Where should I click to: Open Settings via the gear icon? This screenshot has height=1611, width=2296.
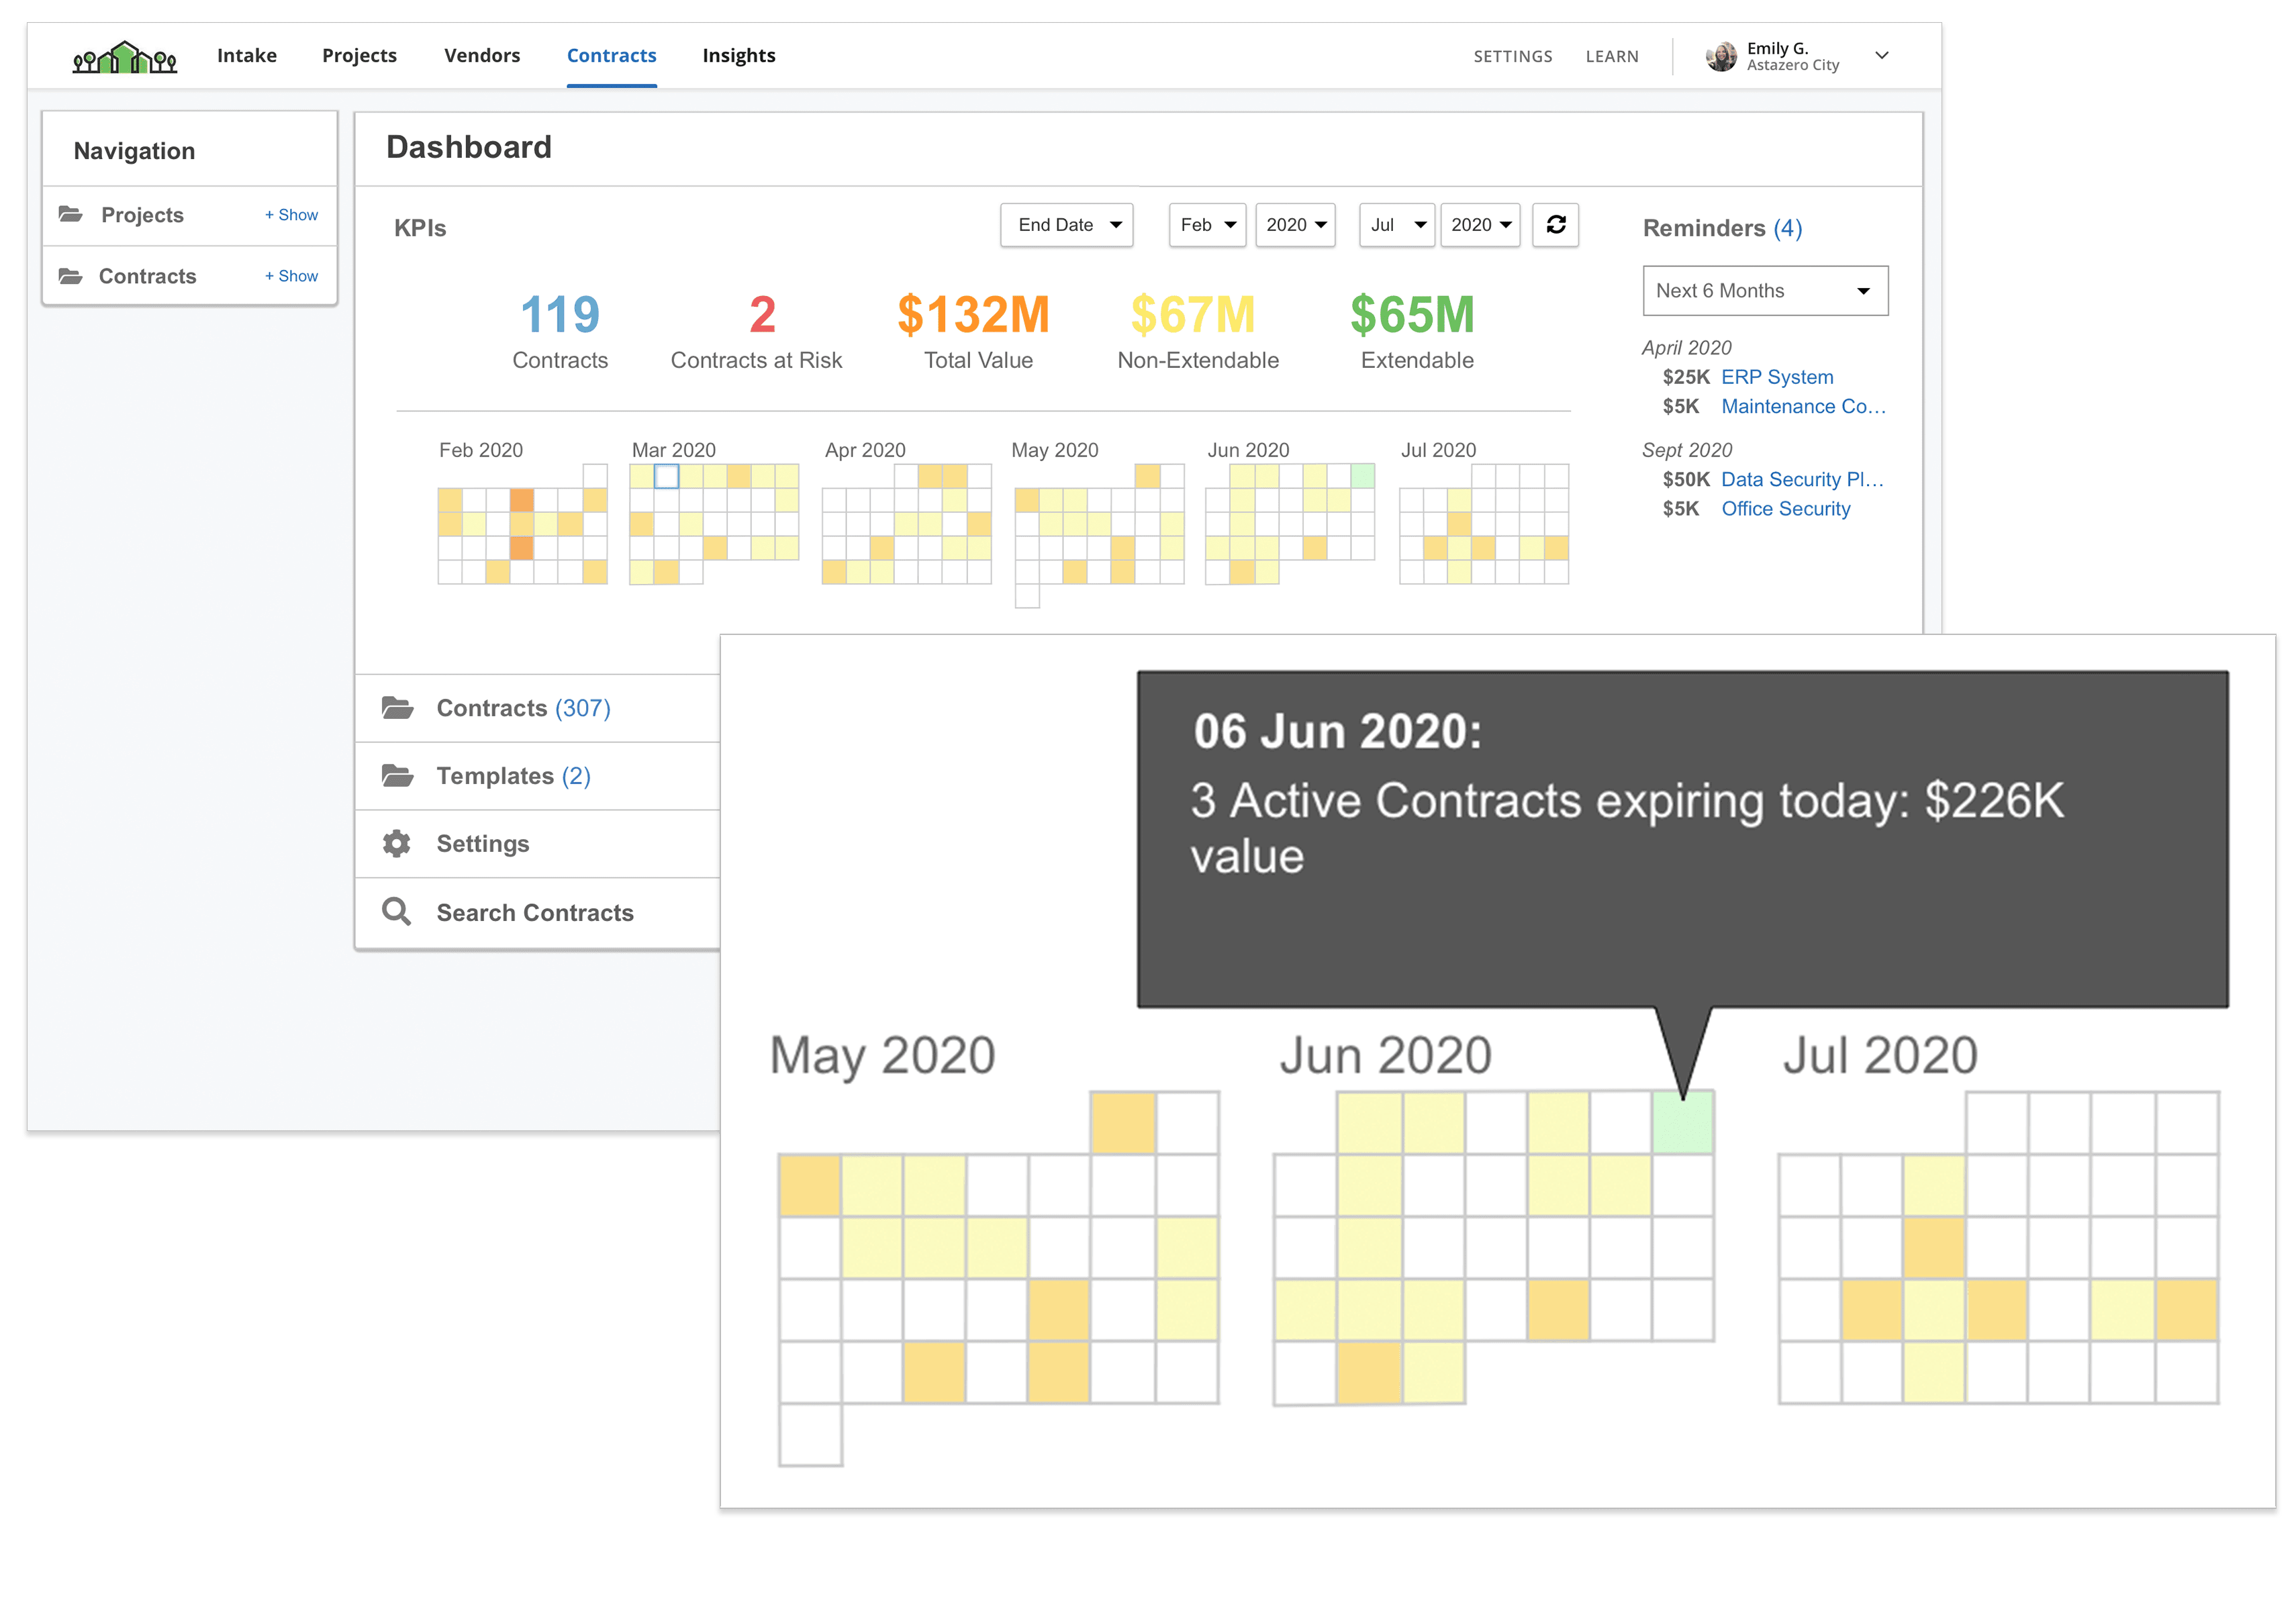click(x=396, y=843)
